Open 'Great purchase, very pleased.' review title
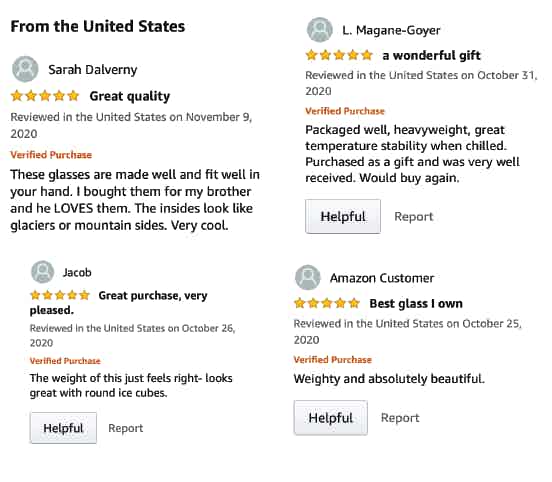This screenshot has height=482, width=552. (119, 302)
